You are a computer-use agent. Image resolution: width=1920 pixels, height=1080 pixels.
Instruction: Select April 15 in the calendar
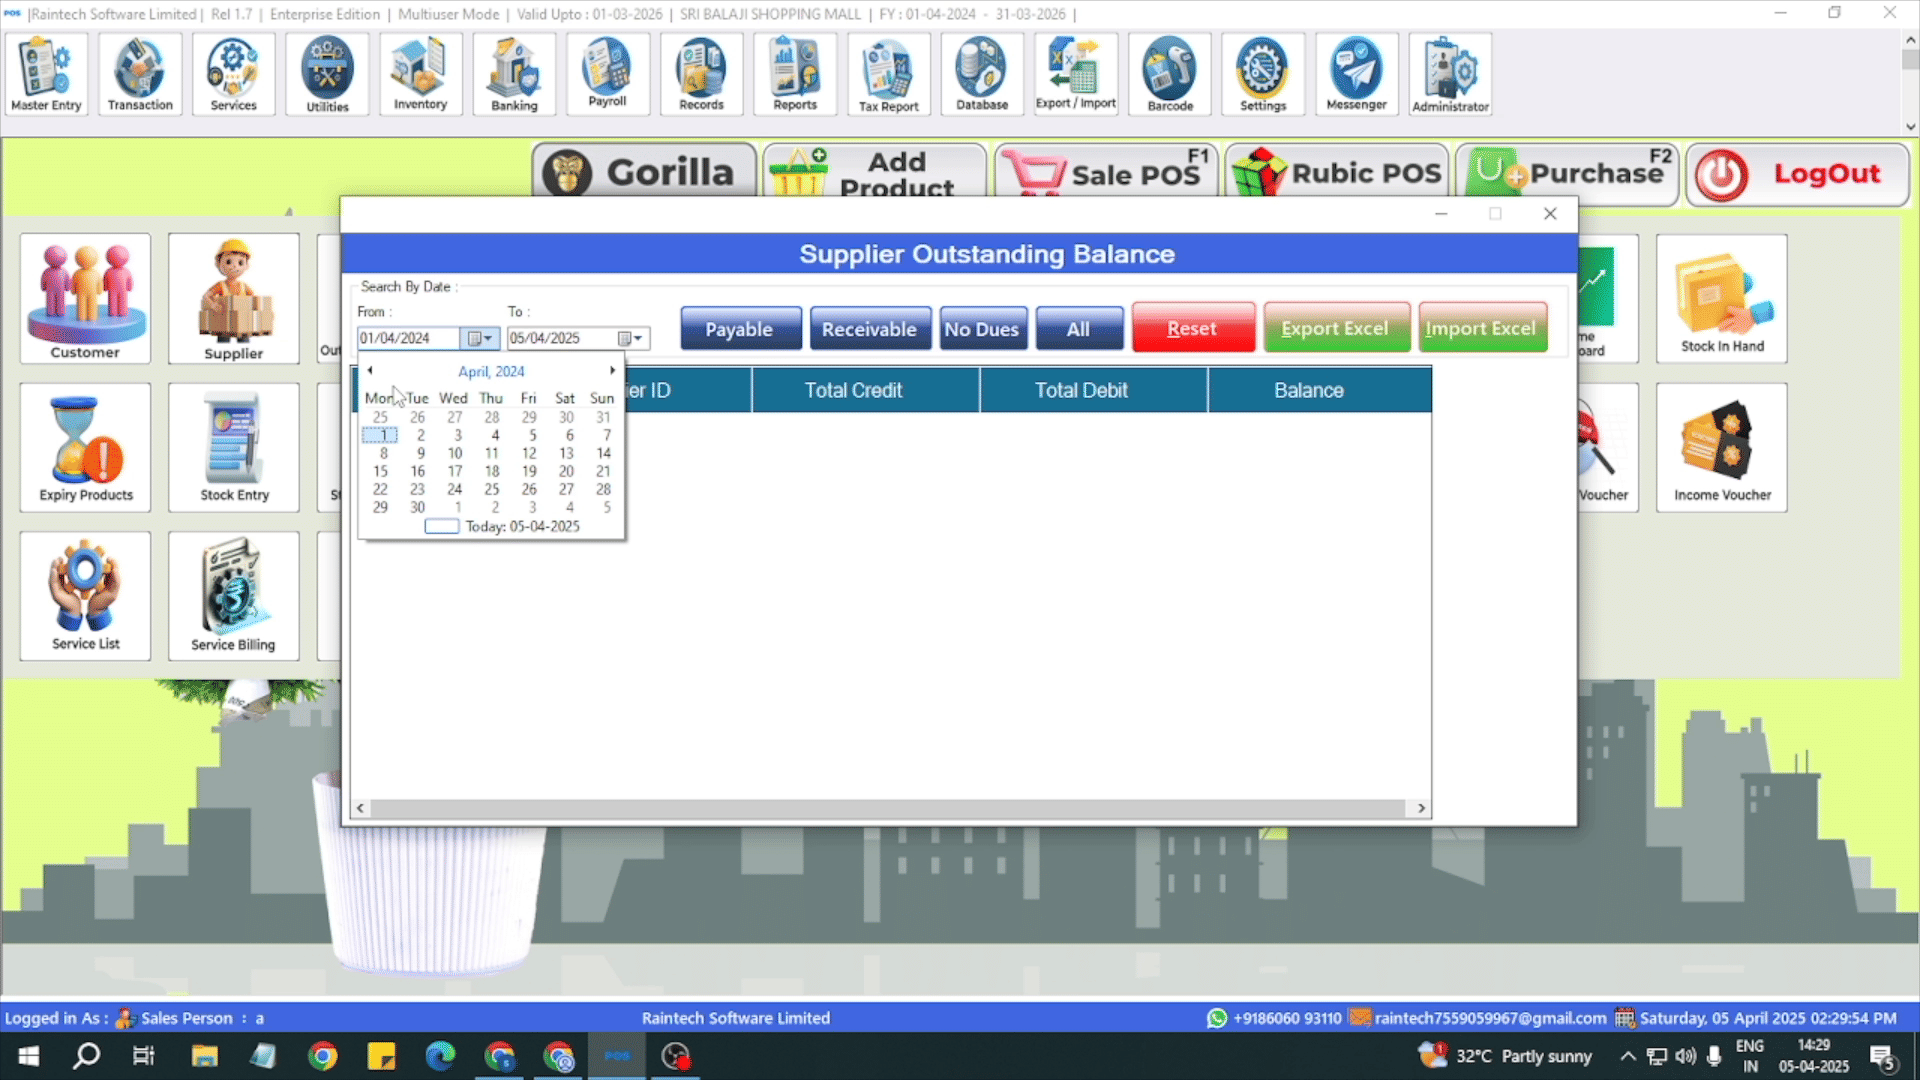point(380,471)
